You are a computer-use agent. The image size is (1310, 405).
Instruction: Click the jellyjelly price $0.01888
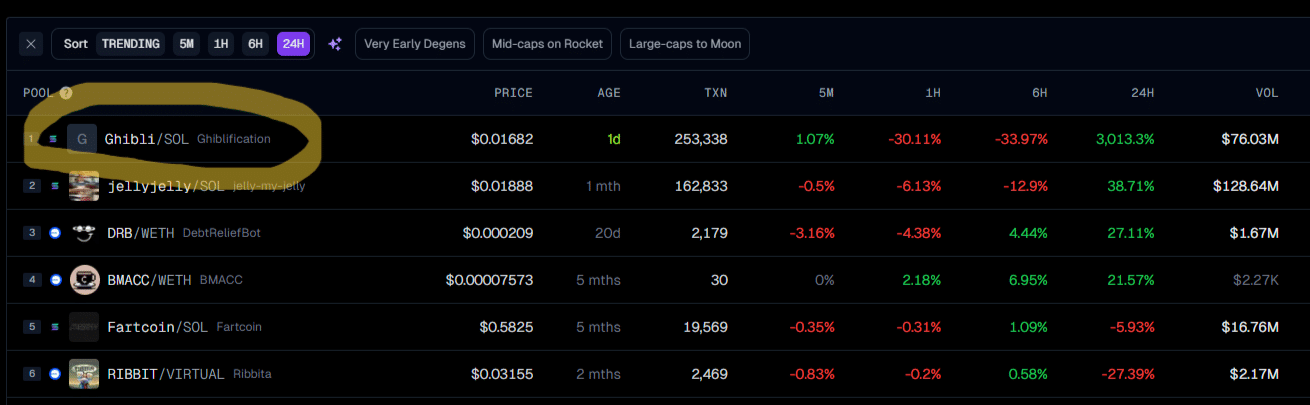click(502, 186)
